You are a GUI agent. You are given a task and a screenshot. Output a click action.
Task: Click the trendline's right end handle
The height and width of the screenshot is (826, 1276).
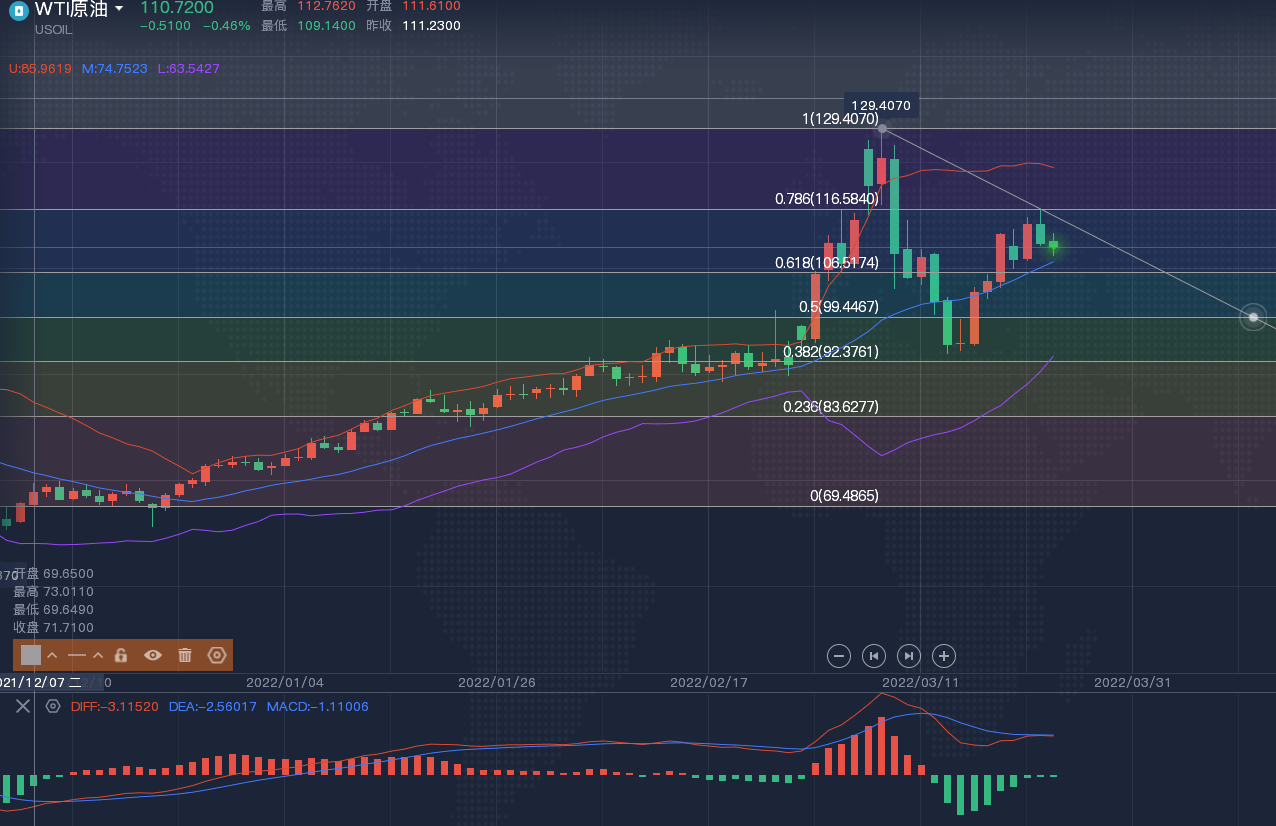pos(1253,317)
